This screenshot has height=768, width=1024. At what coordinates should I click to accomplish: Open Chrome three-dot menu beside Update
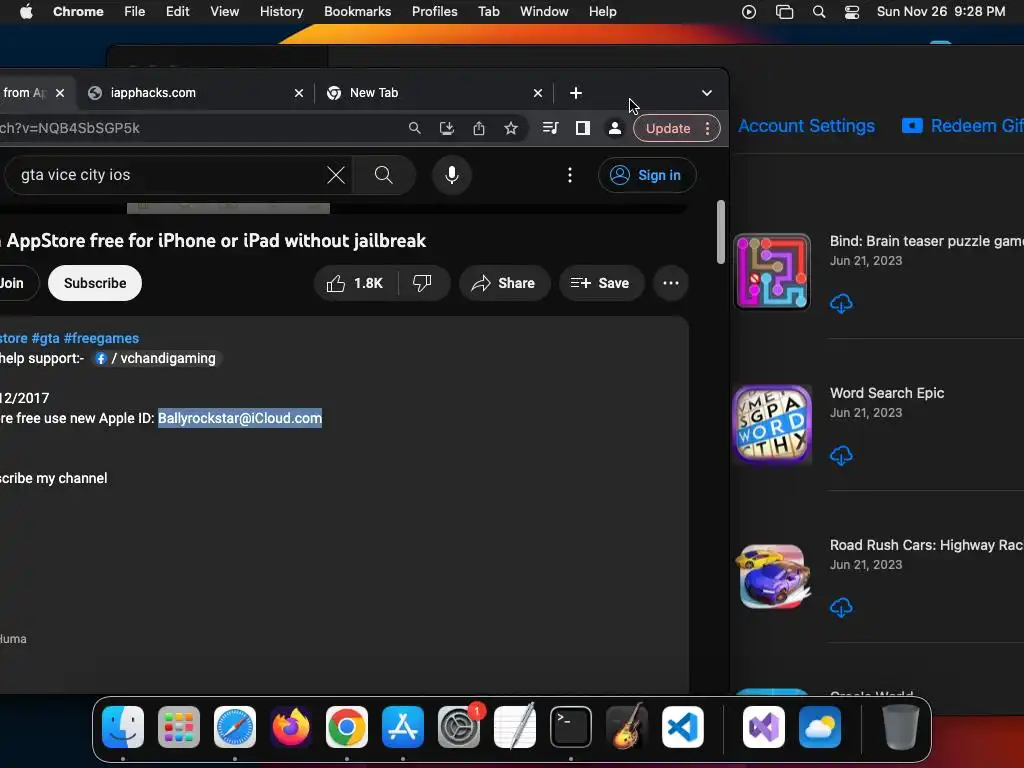point(708,128)
